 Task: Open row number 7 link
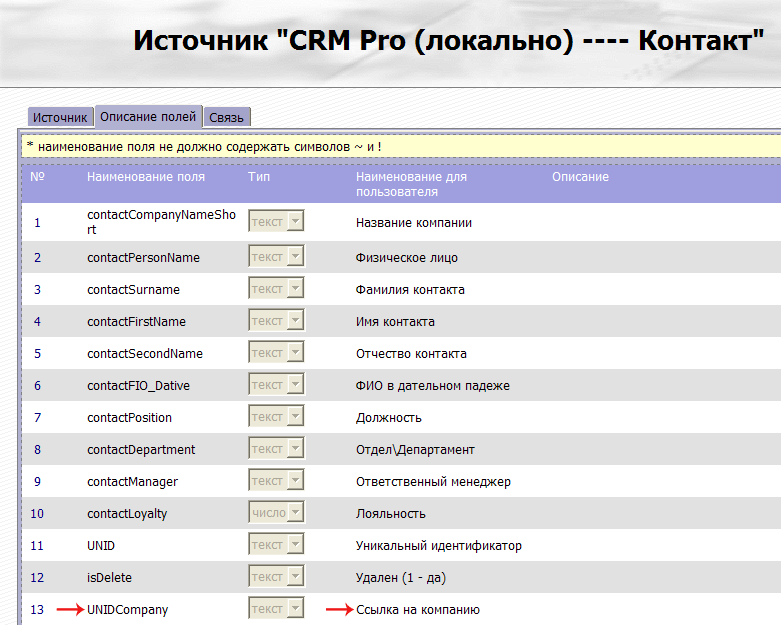[x=37, y=417]
